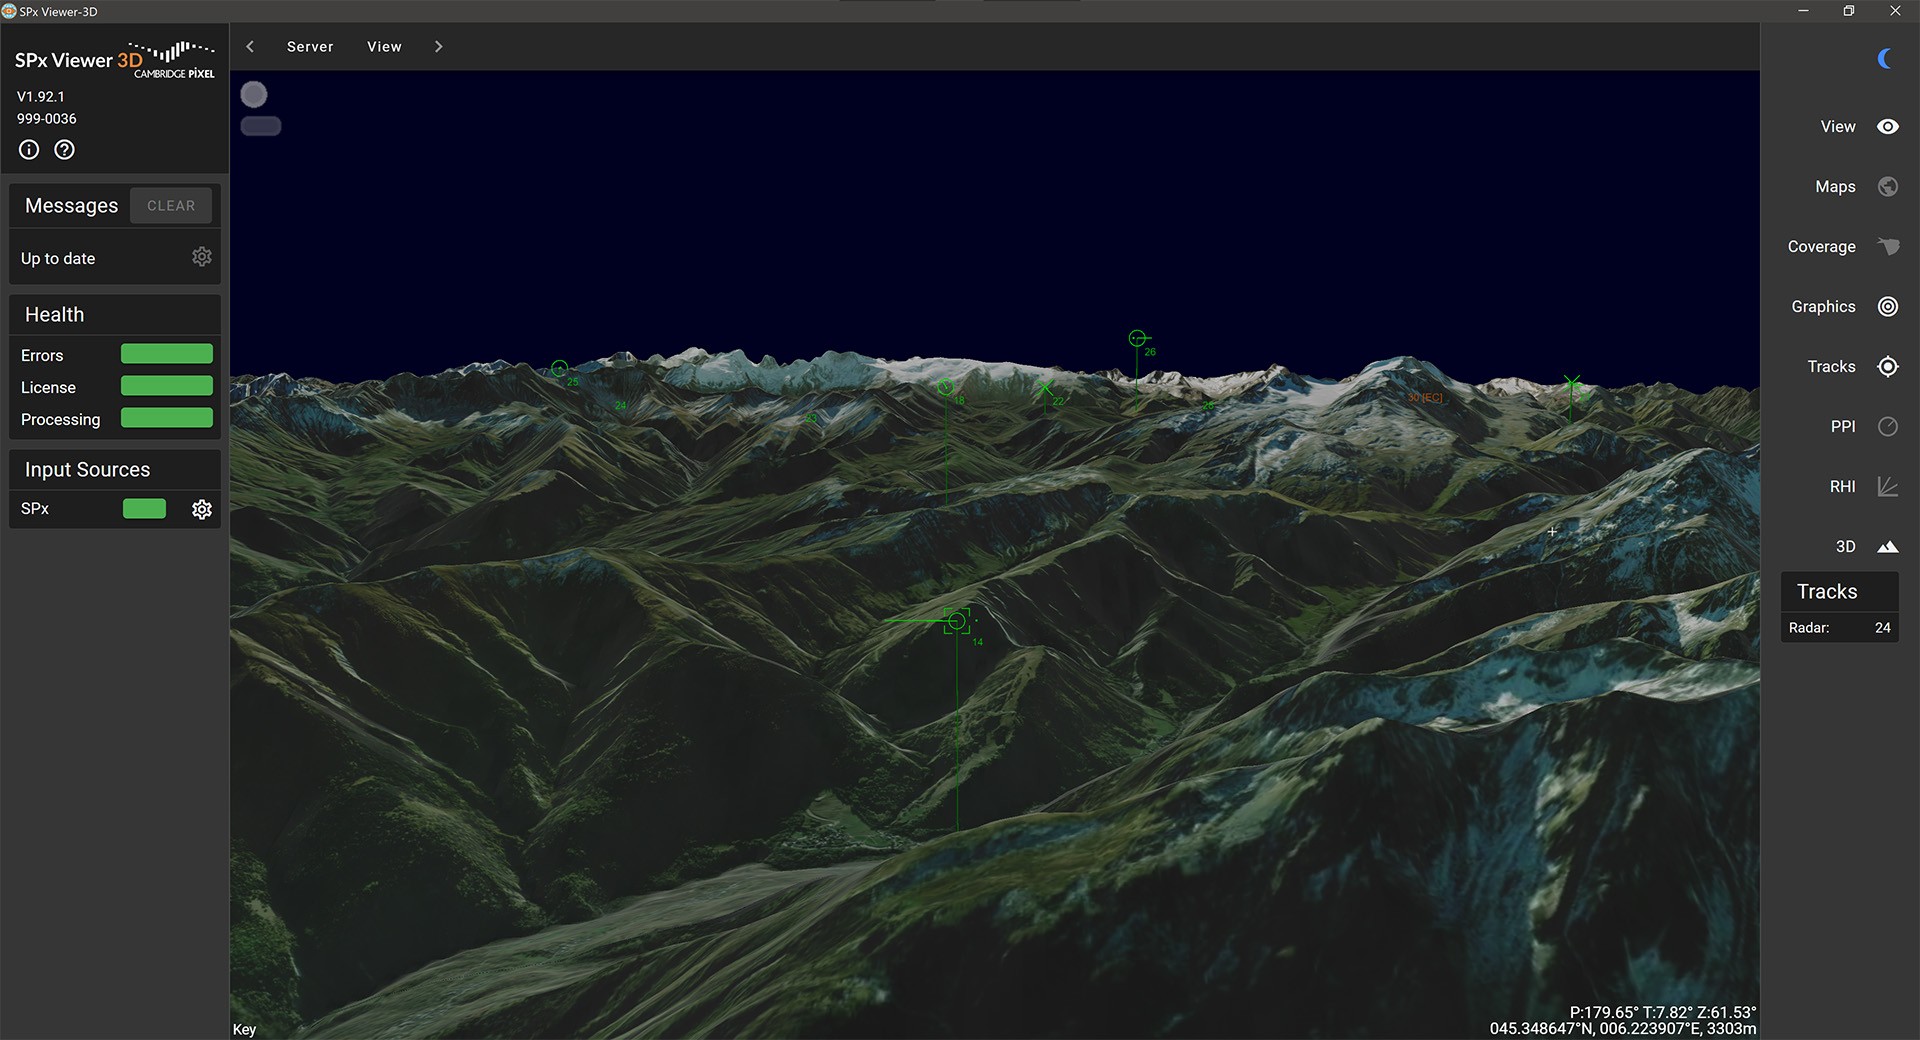1920x1040 pixels.
Task: Expand the Key legend in map corner
Action: 245,1029
